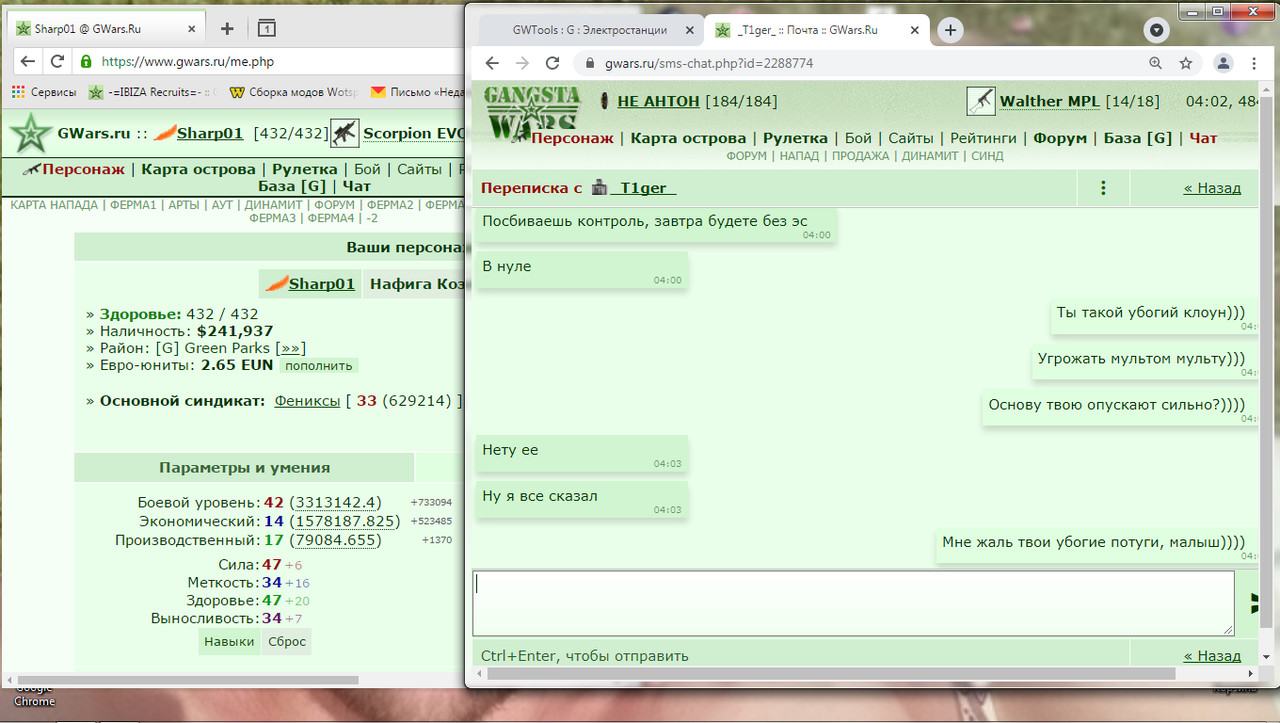Open СИНД sublink in chat window

click(987, 156)
